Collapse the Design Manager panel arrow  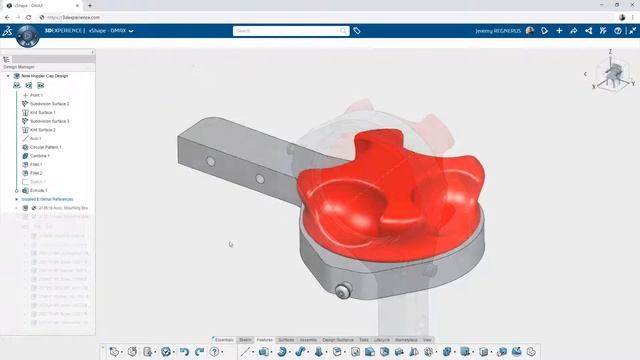coord(93,52)
